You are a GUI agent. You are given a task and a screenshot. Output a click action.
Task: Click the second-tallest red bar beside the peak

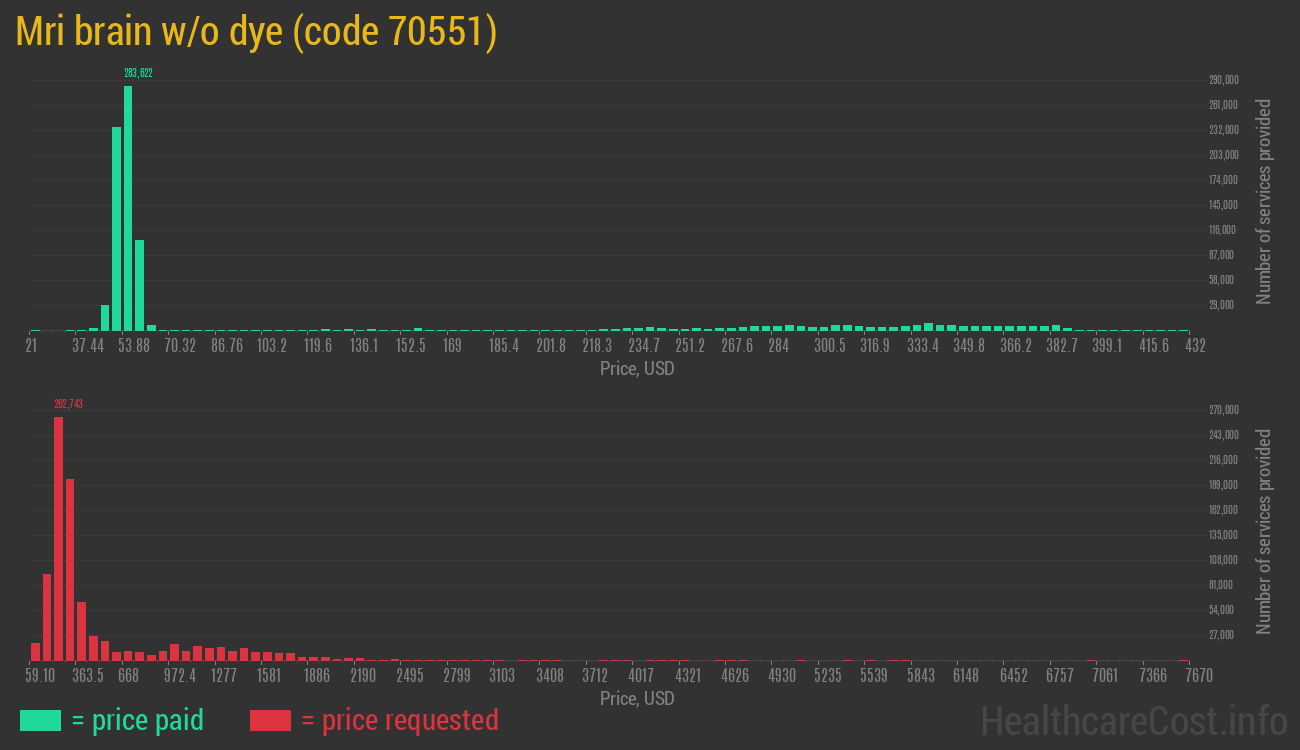coord(70,569)
